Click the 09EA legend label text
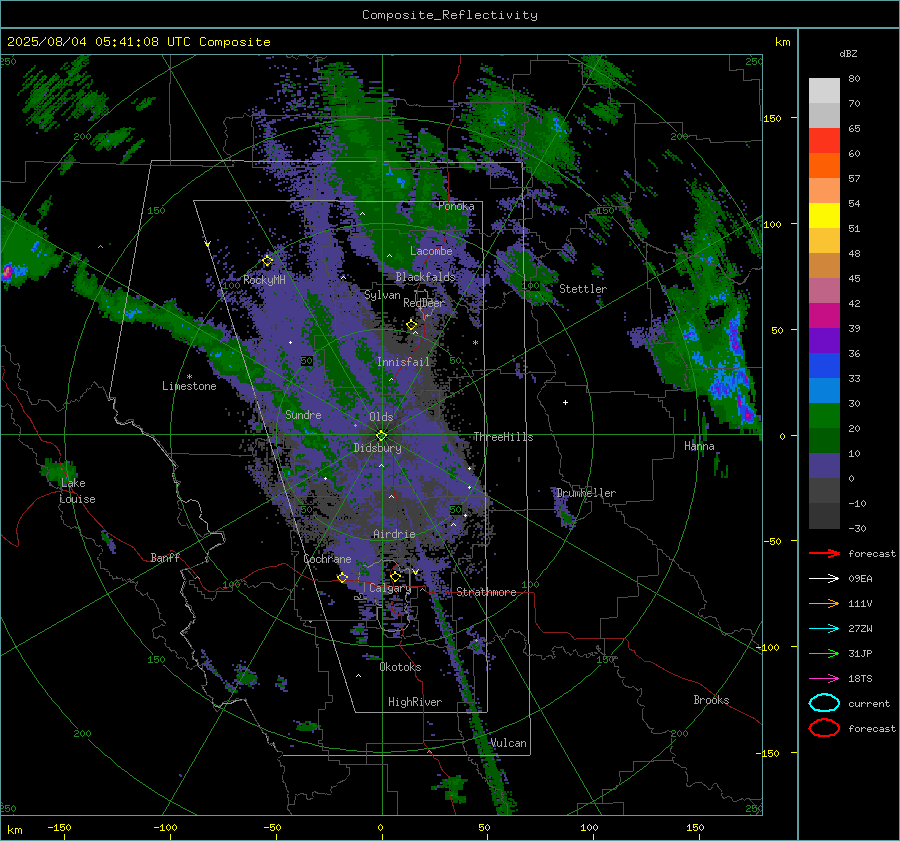Viewport: 900px width, 841px height. click(x=860, y=579)
